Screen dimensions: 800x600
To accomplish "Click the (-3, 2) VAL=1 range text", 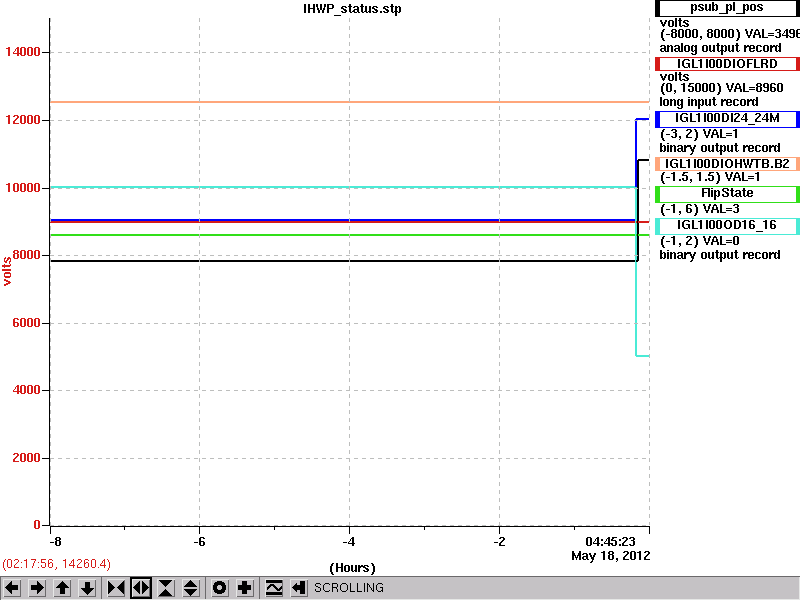I will 699,134.
